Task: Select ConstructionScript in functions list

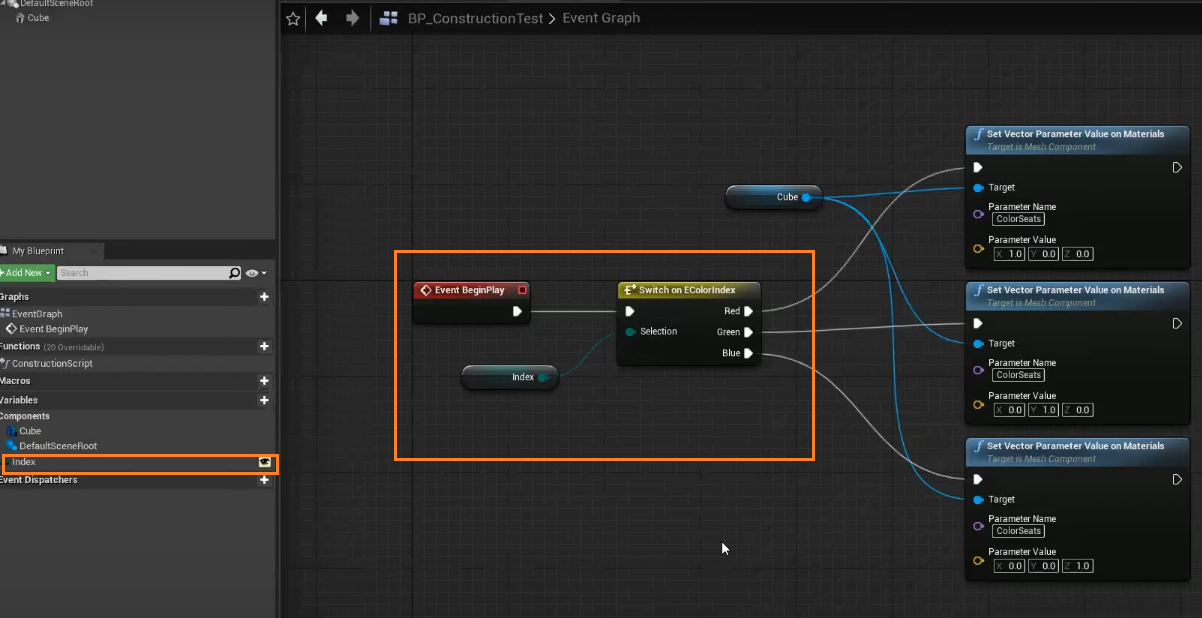Action: point(52,364)
